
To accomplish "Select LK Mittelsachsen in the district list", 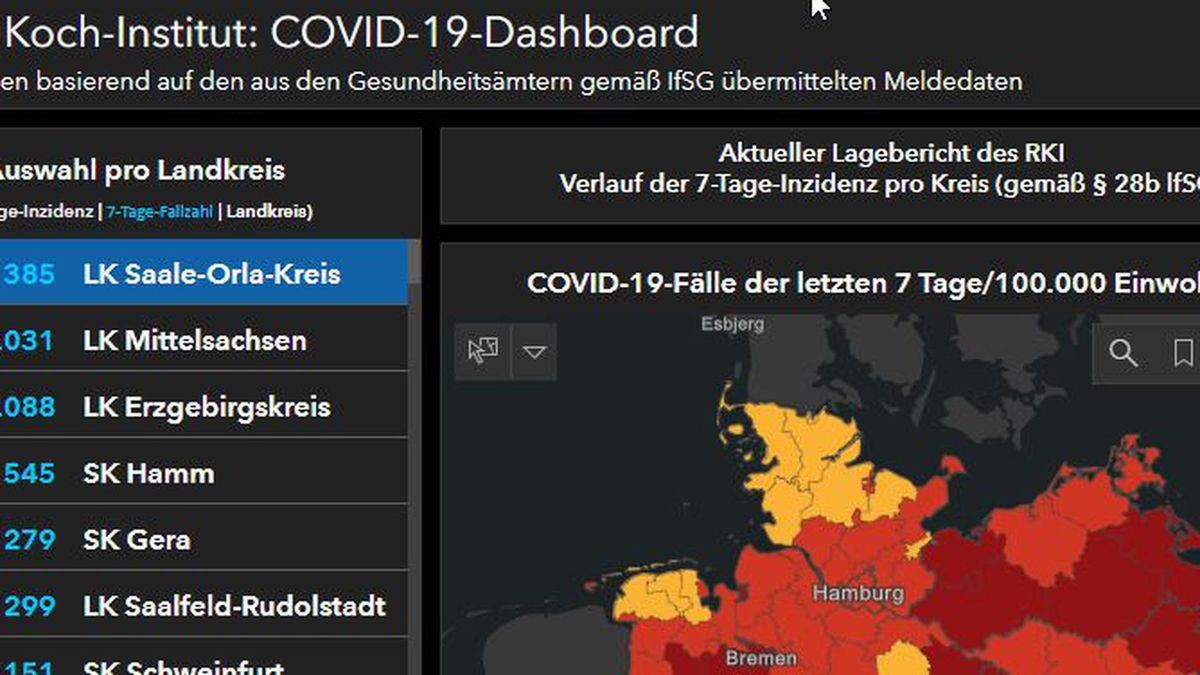I will [x=204, y=340].
